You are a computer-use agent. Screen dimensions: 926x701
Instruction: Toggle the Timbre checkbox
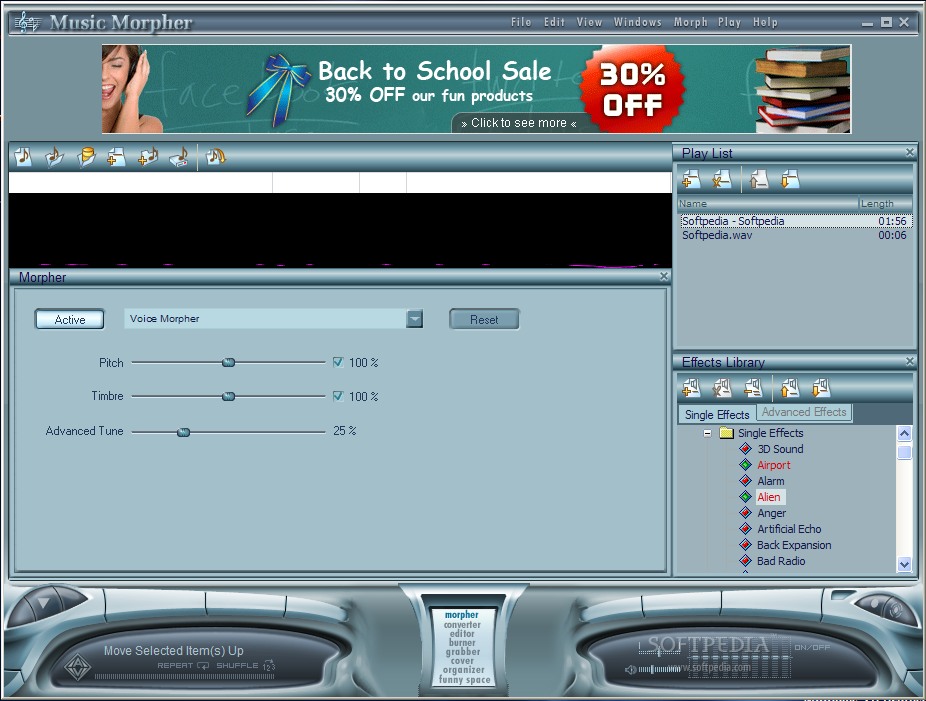[x=338, y=396]
